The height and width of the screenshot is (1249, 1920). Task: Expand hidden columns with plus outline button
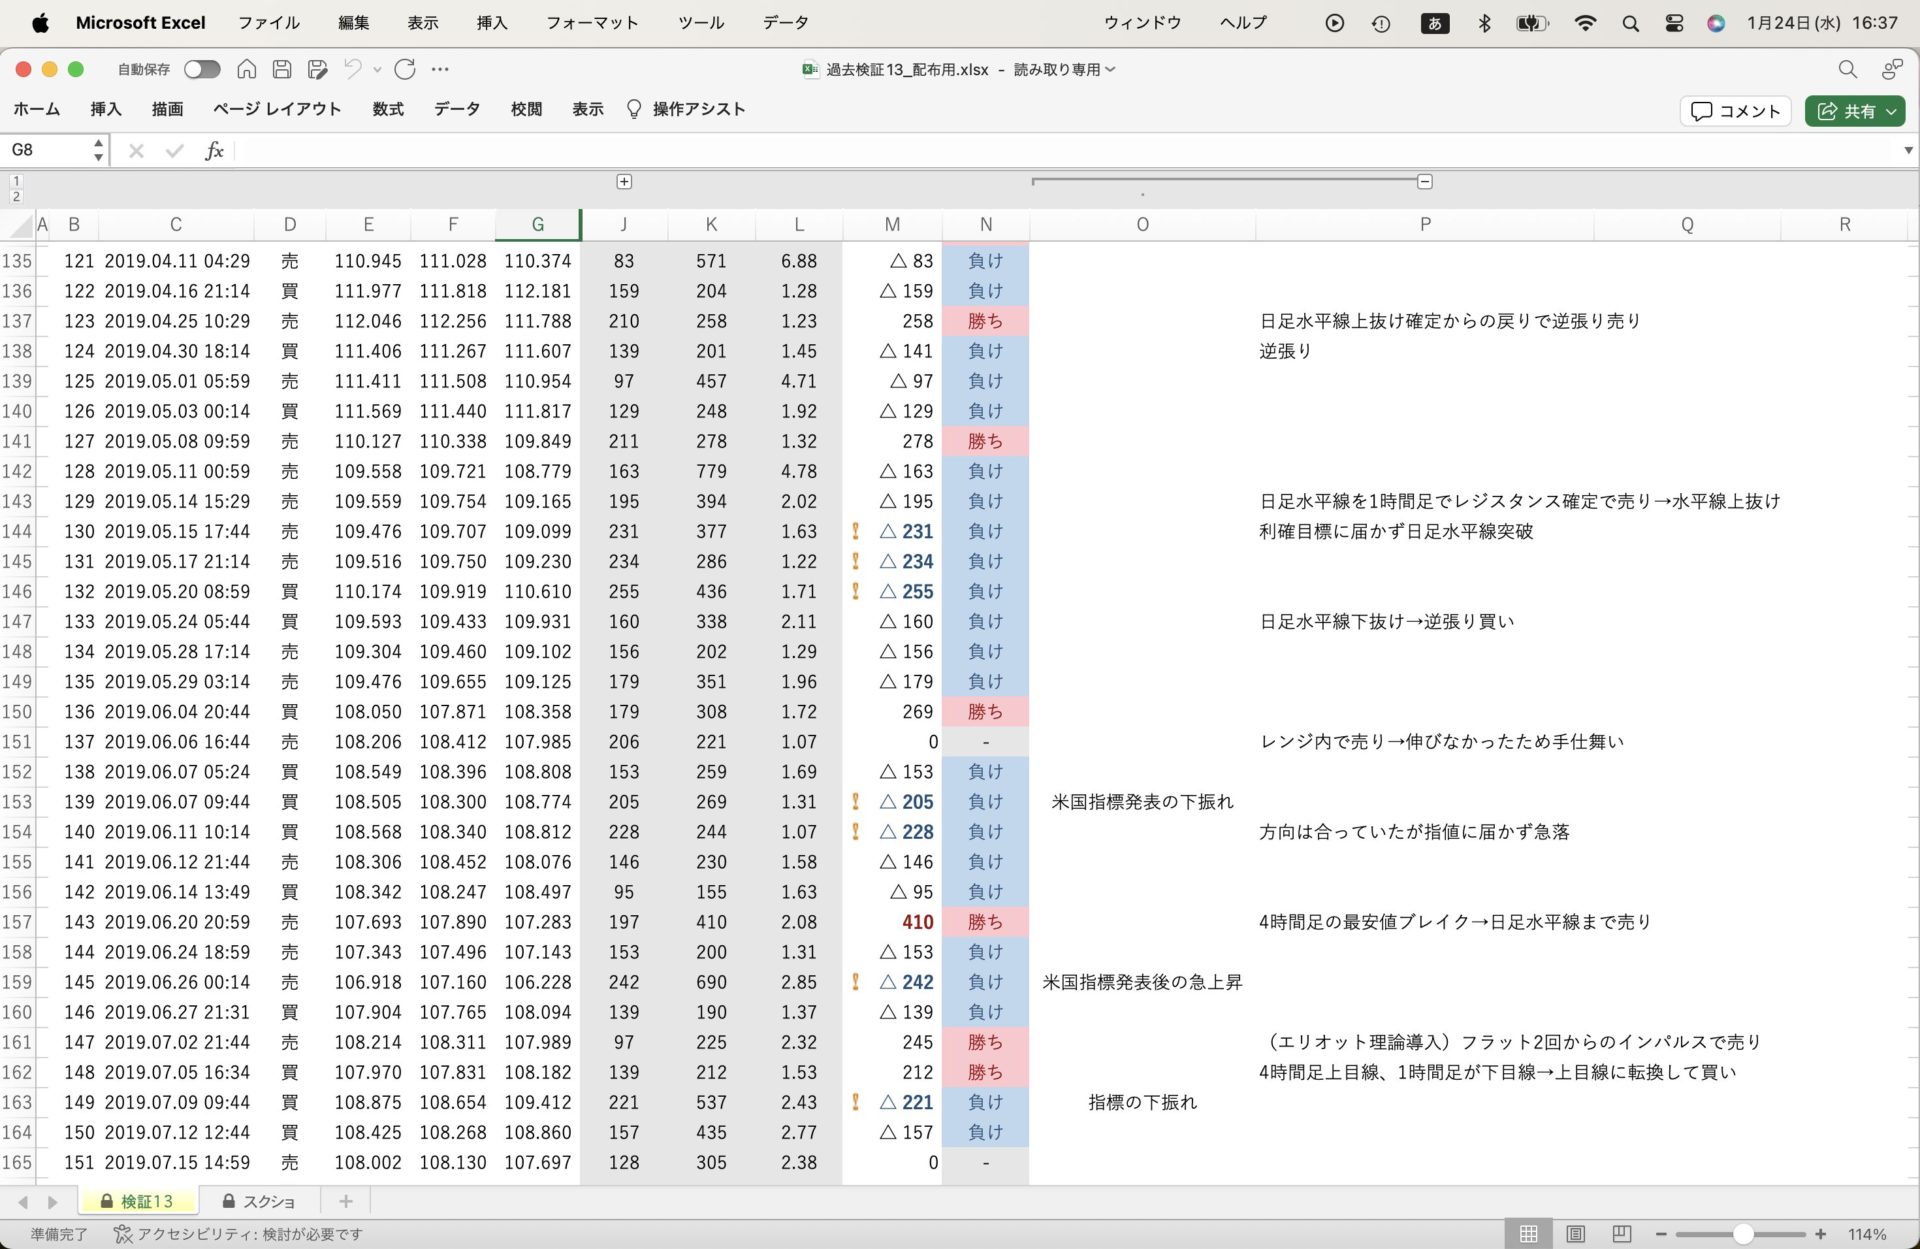[624, 181]
